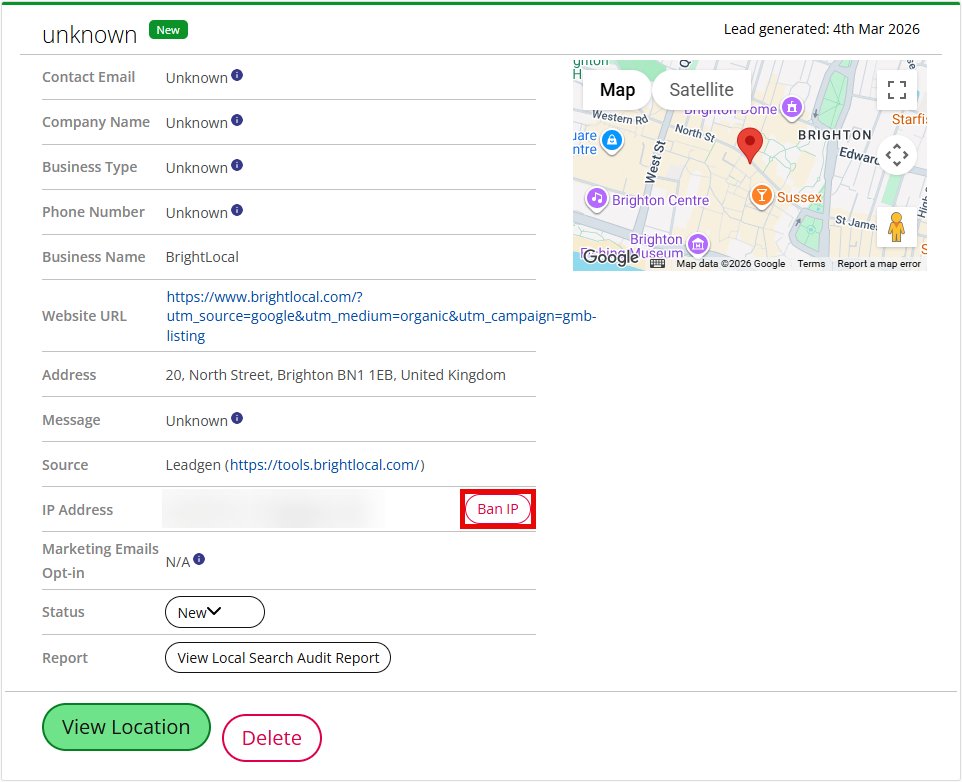The width and height of the screenshot is (962, 782).
Task: Click the Brighton Centre music marker
Action: 596,199
